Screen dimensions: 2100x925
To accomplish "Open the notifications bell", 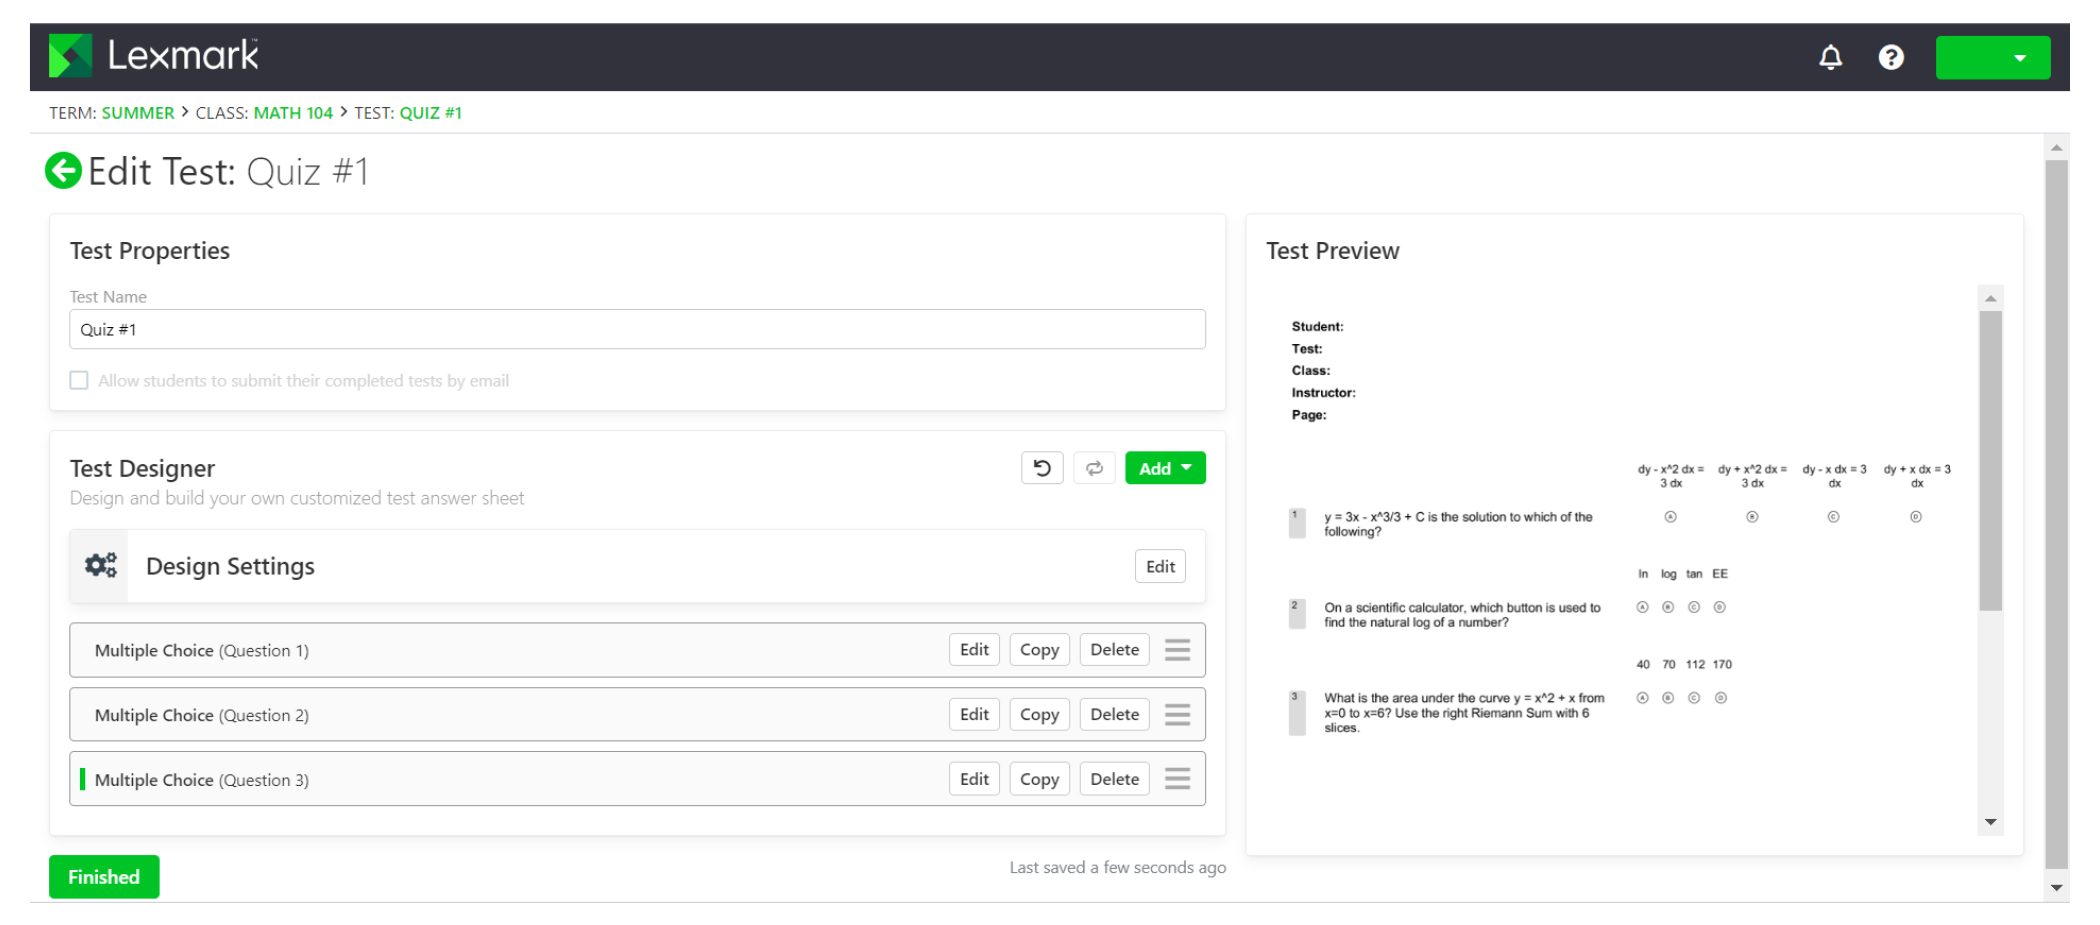I will point(1830,57).
